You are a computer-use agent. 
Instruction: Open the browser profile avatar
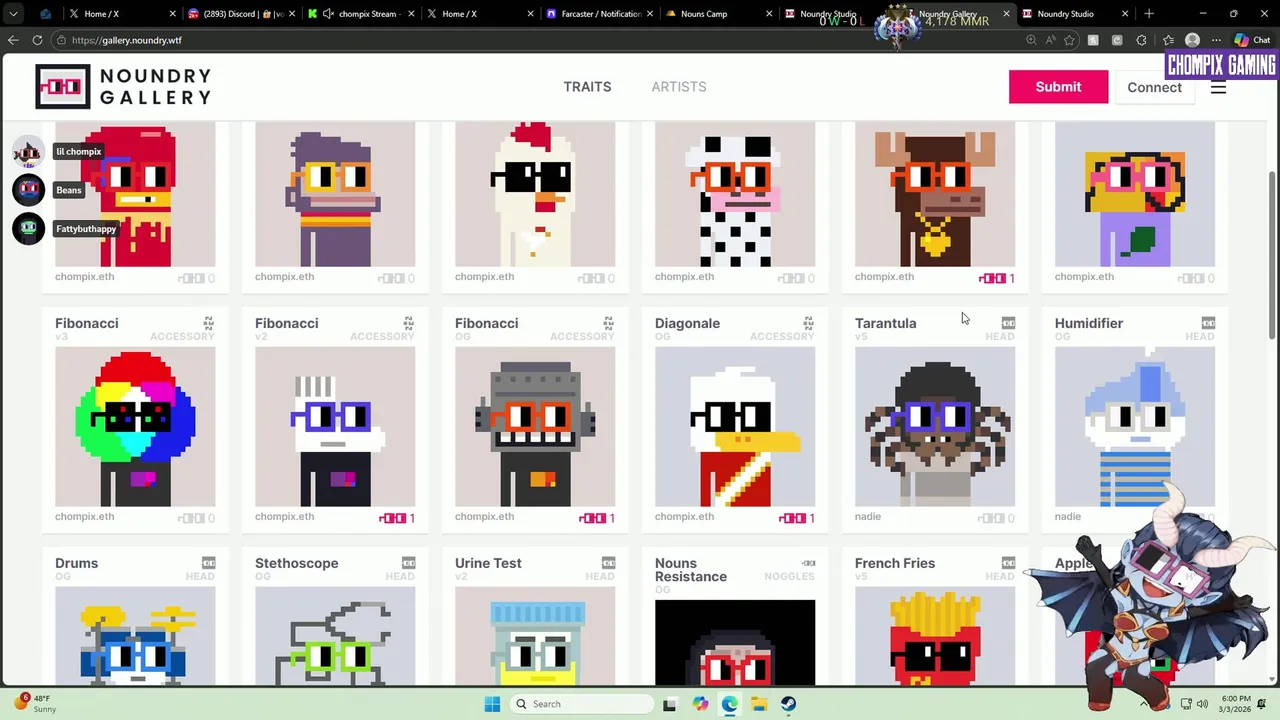[x=1192, y=40]
